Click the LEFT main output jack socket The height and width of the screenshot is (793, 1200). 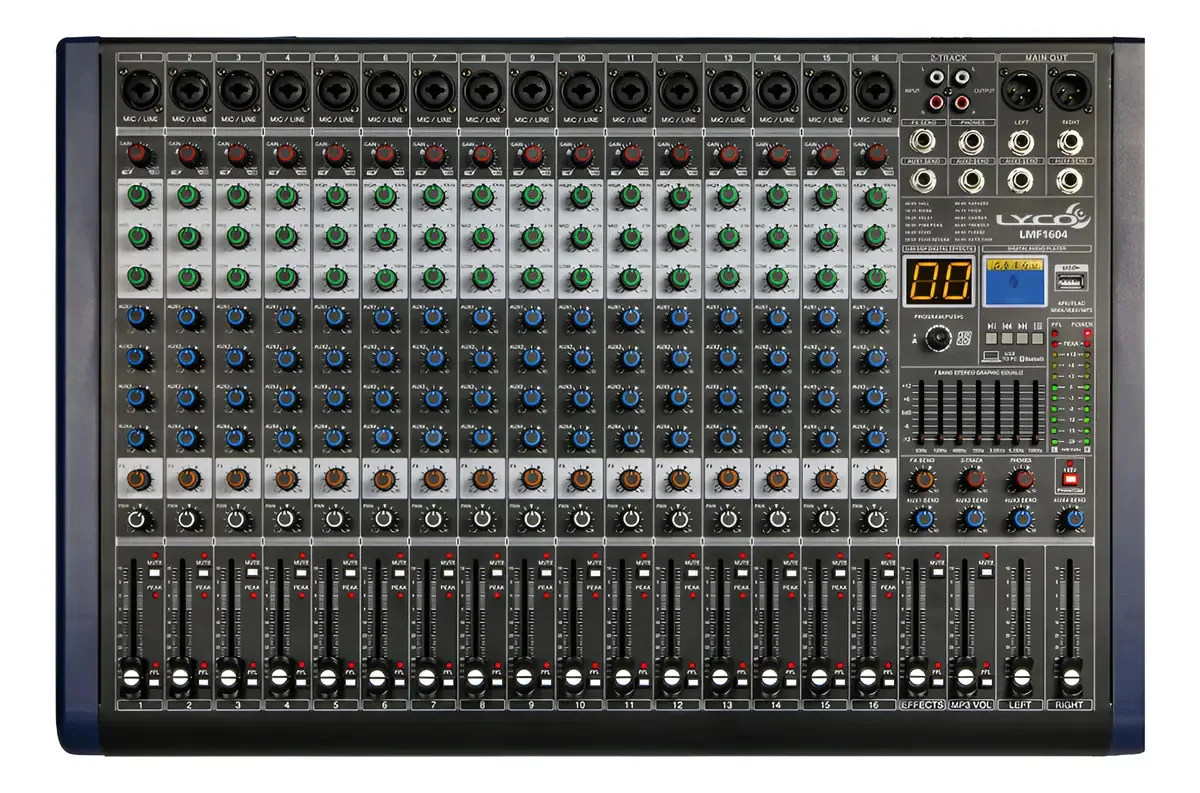coord(1021,142)
